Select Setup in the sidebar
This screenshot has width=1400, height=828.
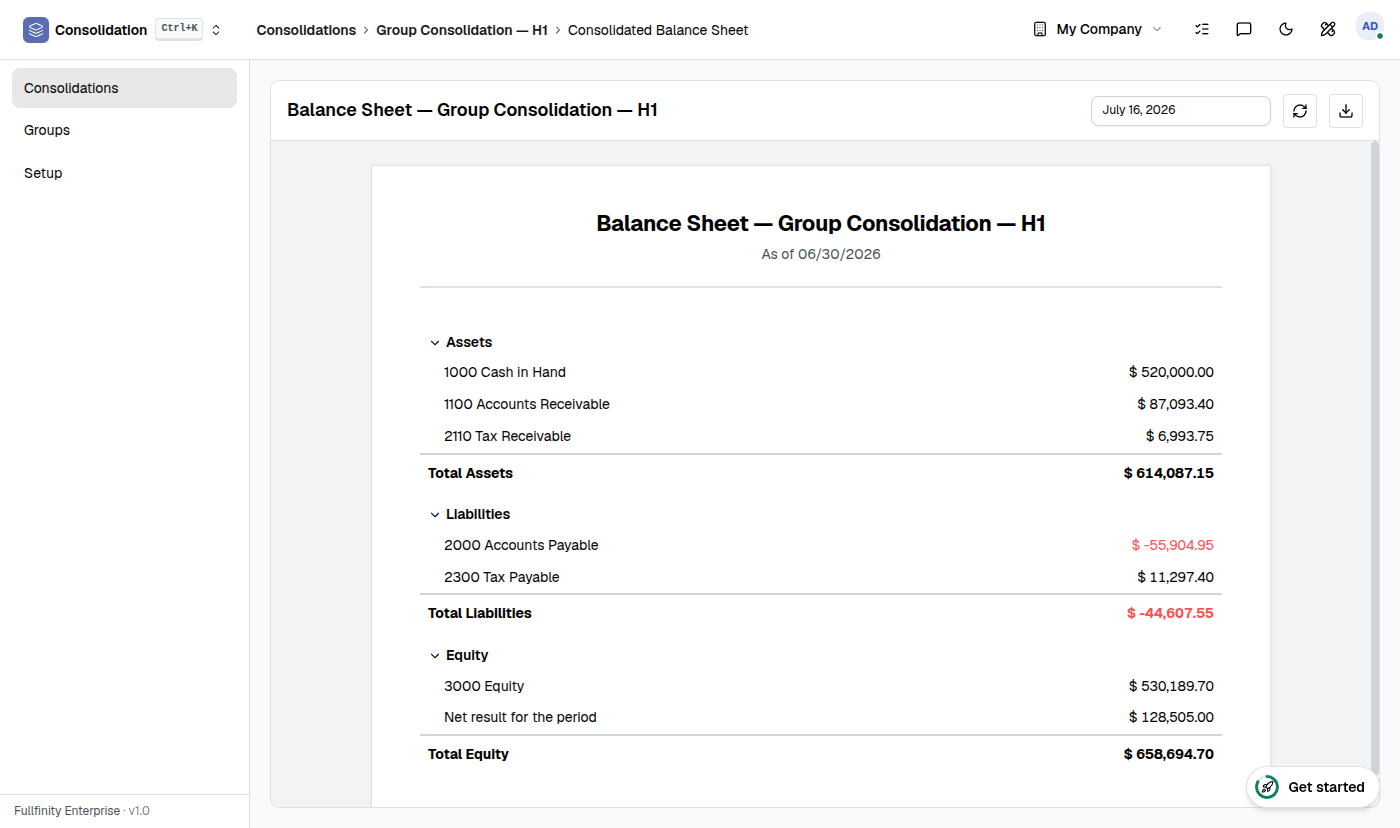point(124,173)
